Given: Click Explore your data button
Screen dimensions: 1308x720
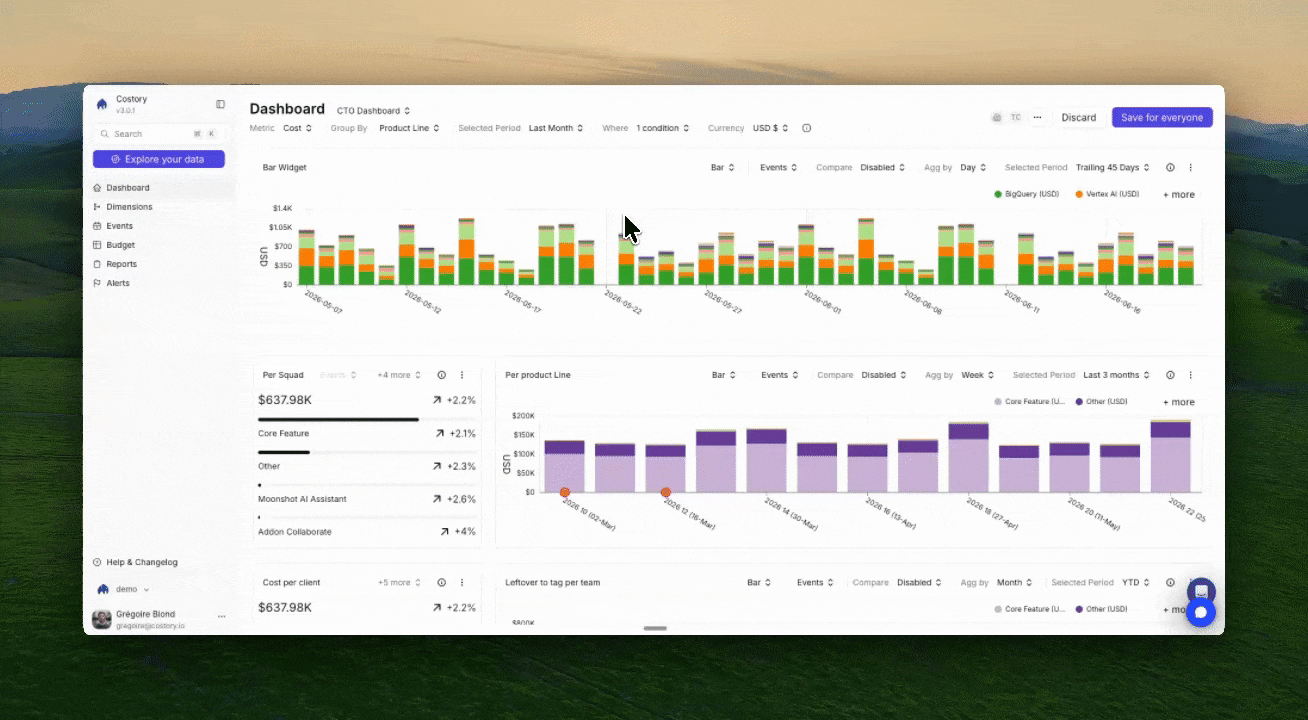Looking at the screenshot, I should [x=159, y=159].
